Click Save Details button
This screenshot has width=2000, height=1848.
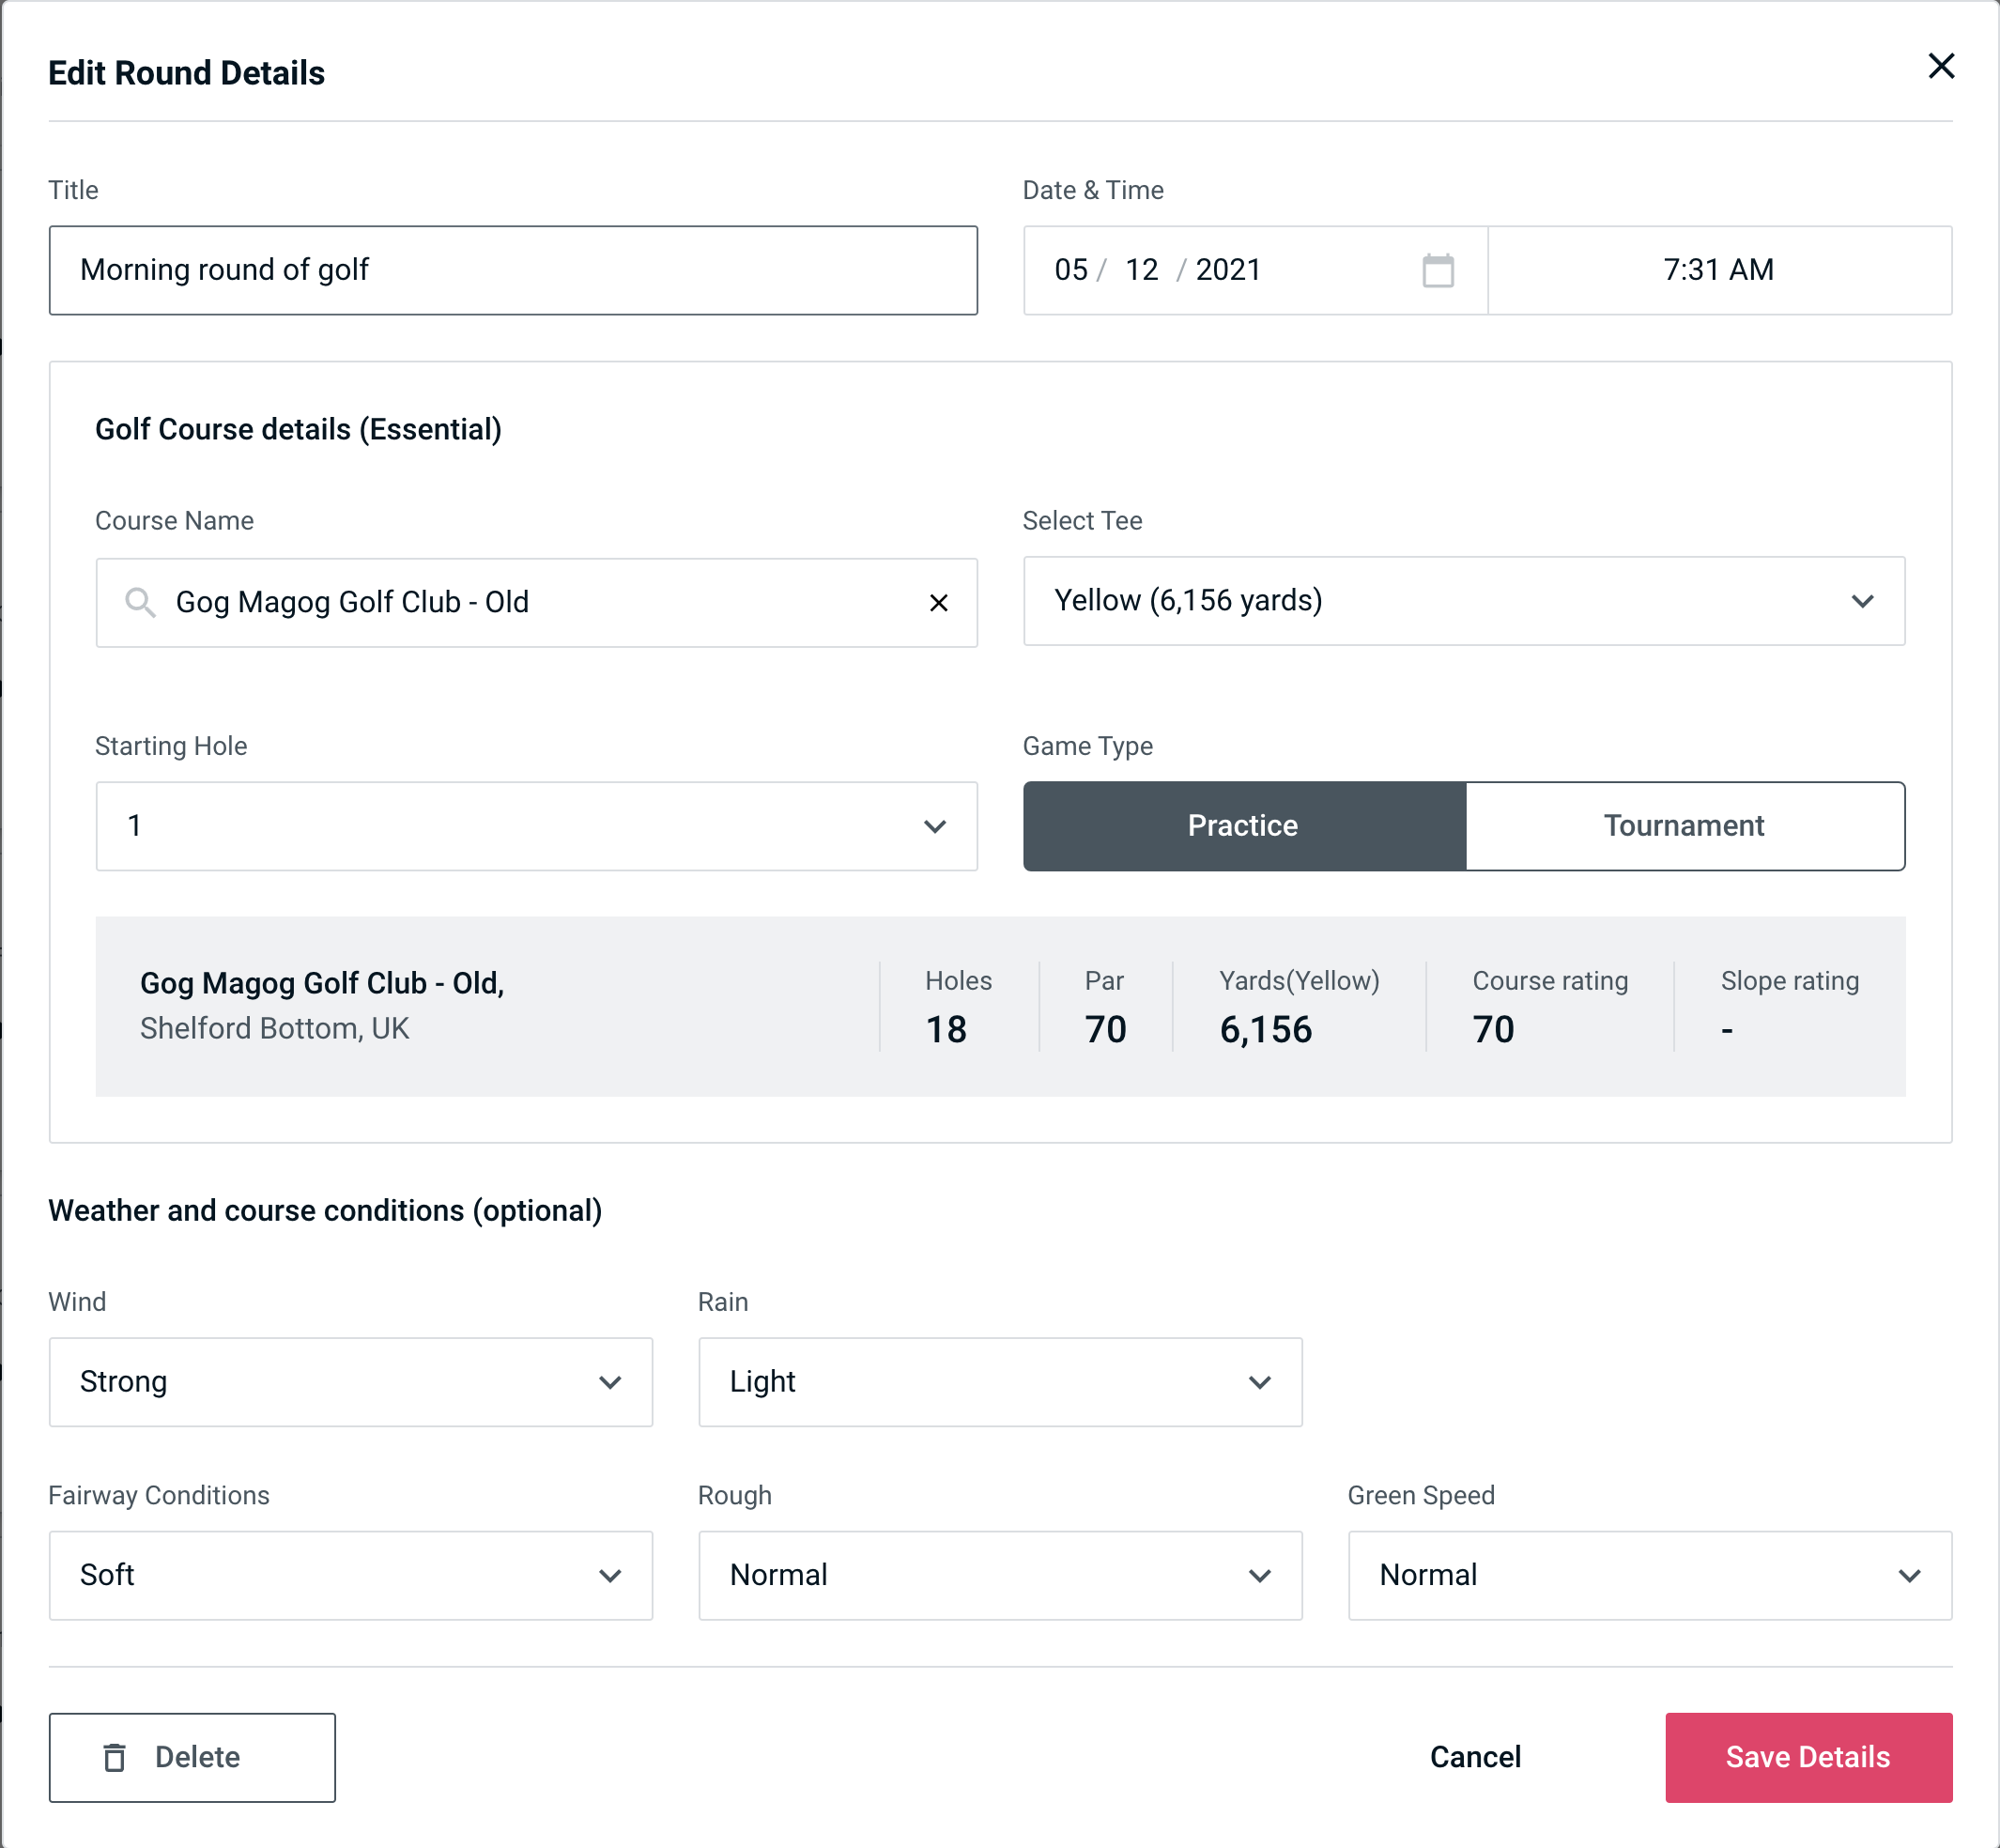(1808, 1758)
